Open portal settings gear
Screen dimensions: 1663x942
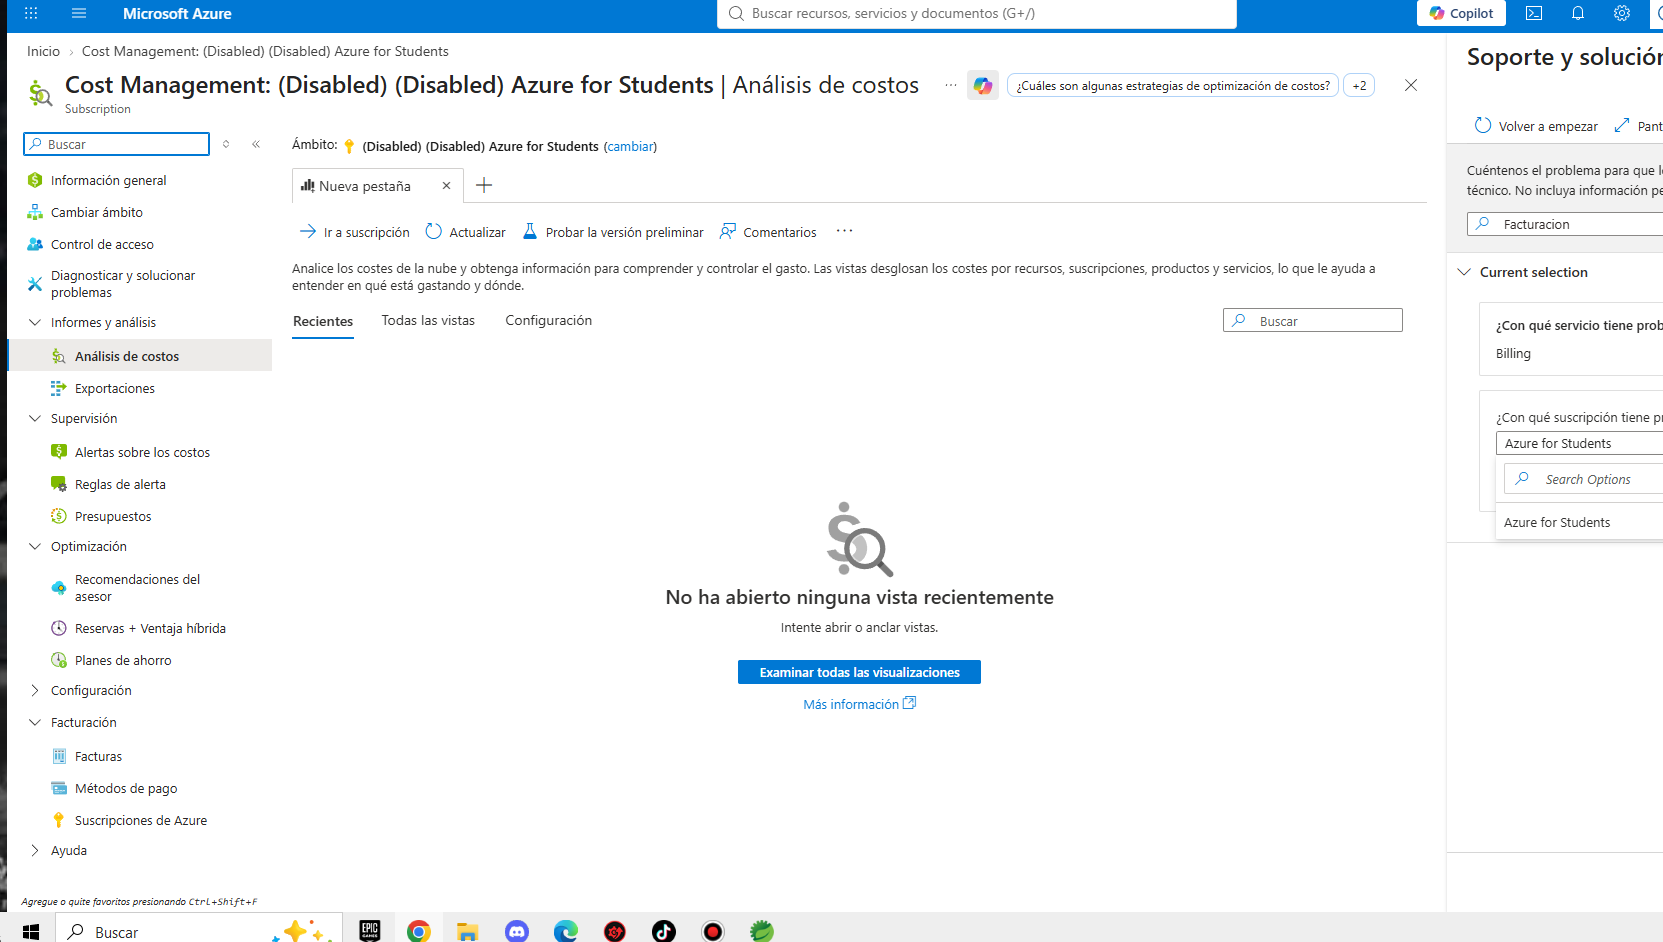pyautogui.click(x=1622, y=14)
